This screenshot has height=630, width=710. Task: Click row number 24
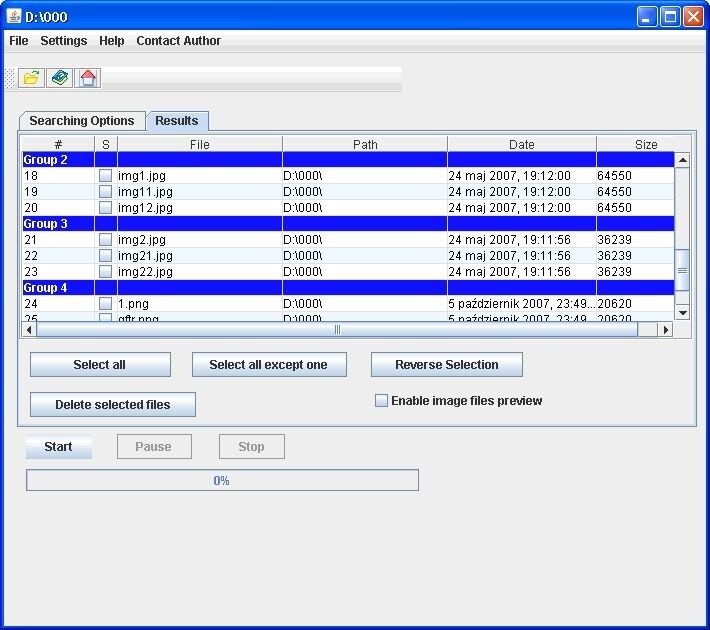[31, 303]
